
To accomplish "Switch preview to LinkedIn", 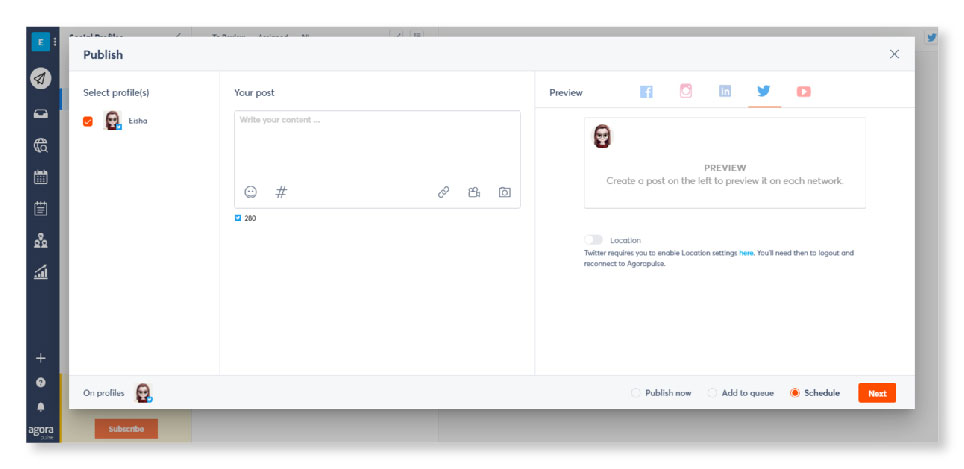I will (725, 92).
